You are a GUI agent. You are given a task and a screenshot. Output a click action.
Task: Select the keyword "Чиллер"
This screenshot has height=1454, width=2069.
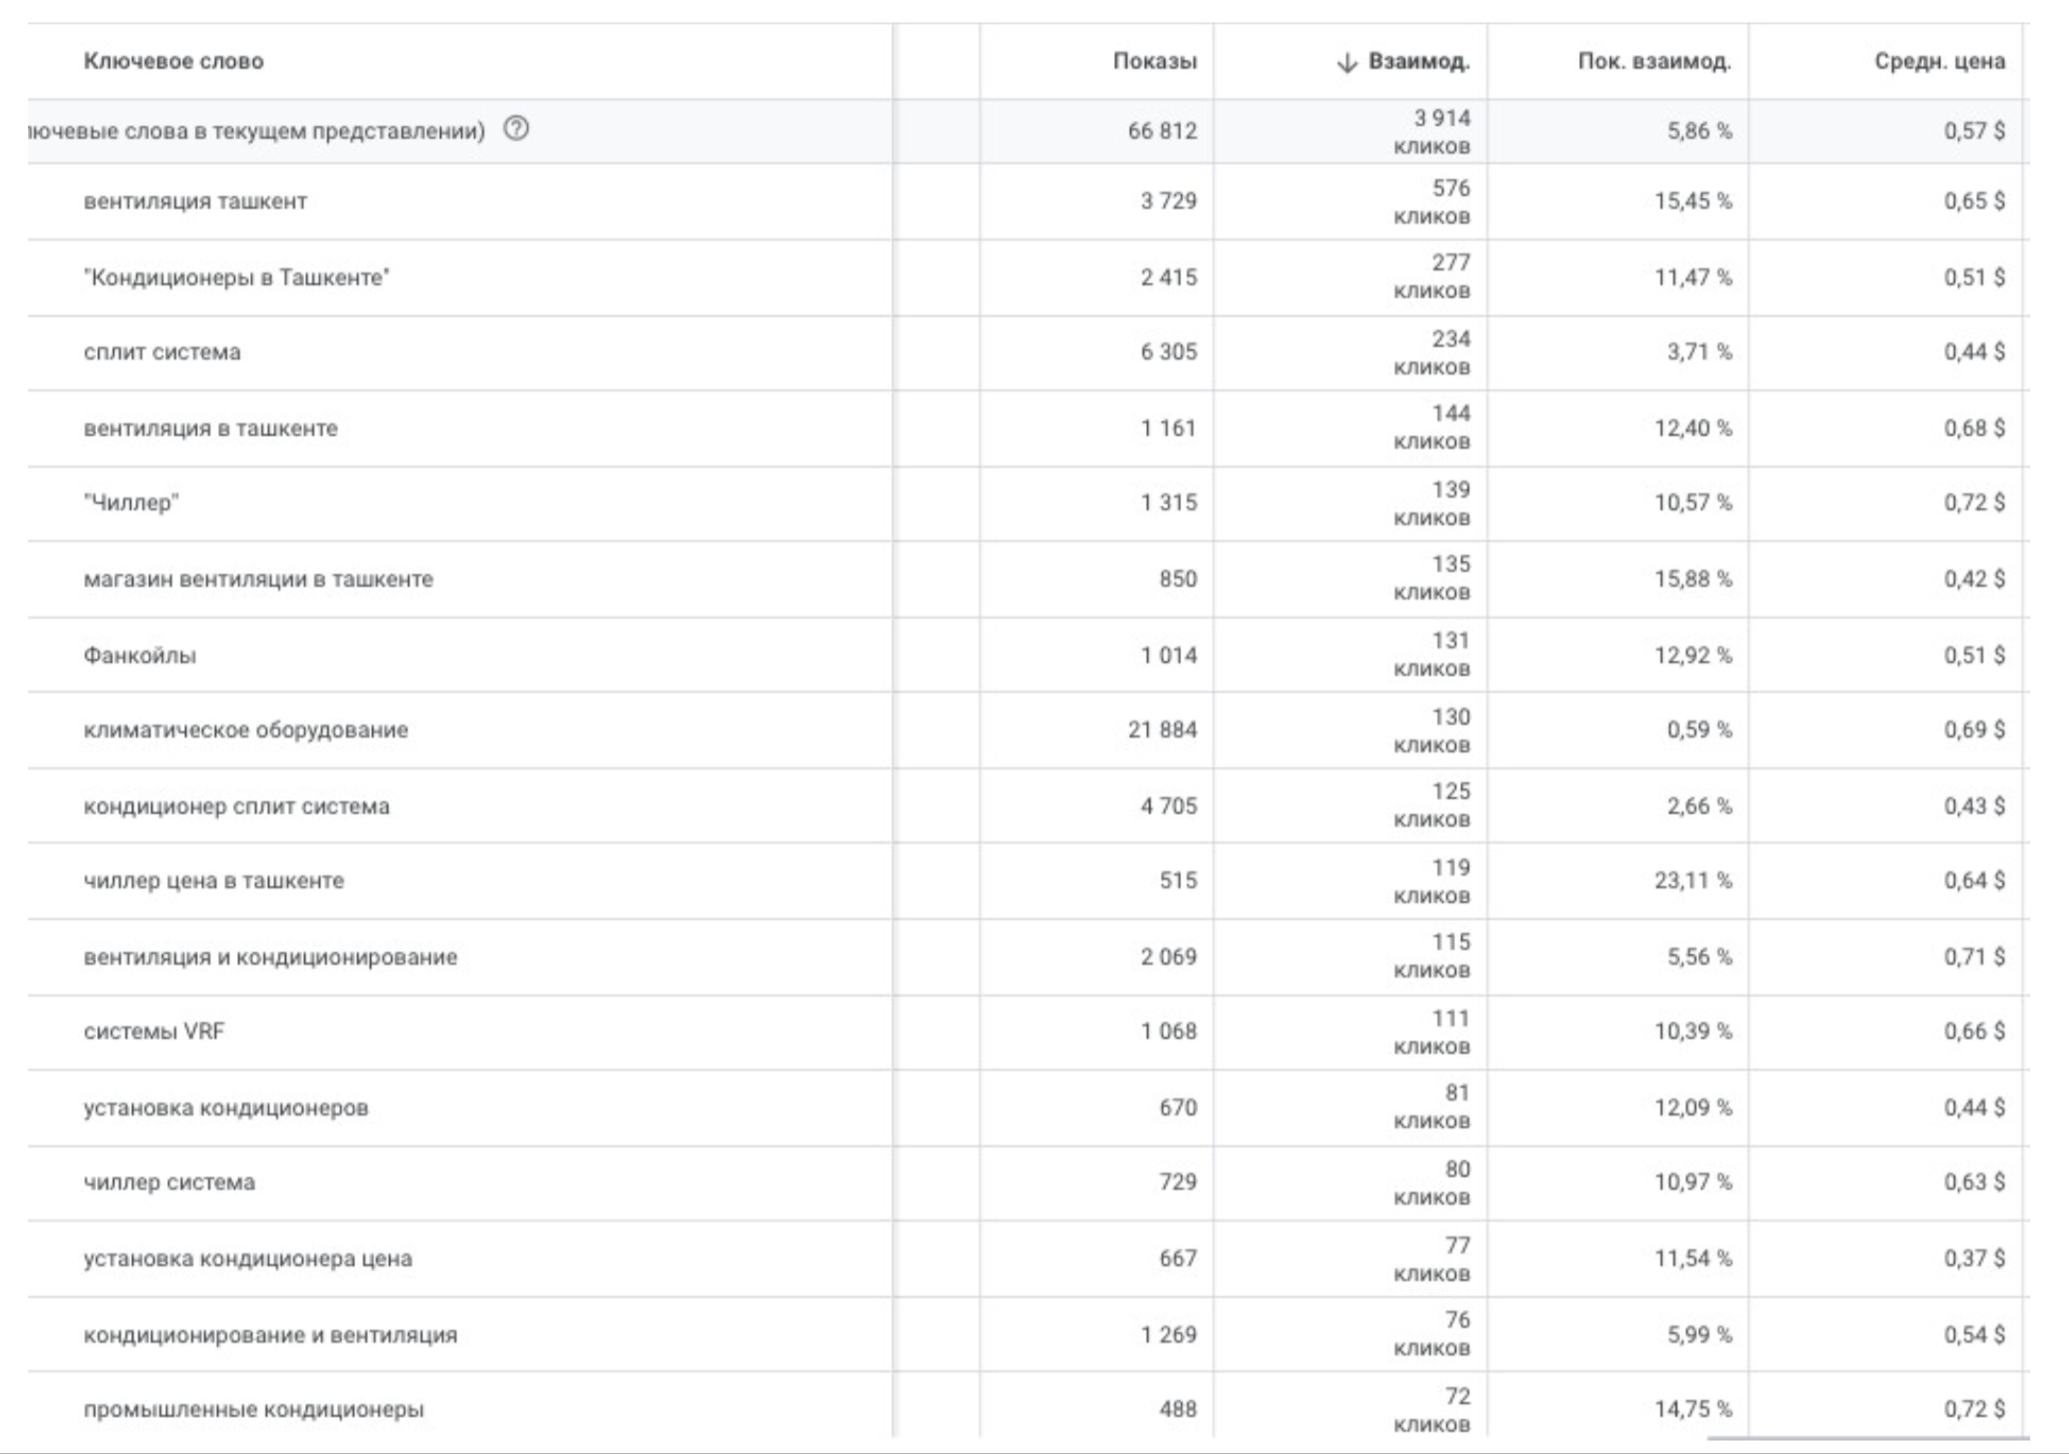pos(131,502)
